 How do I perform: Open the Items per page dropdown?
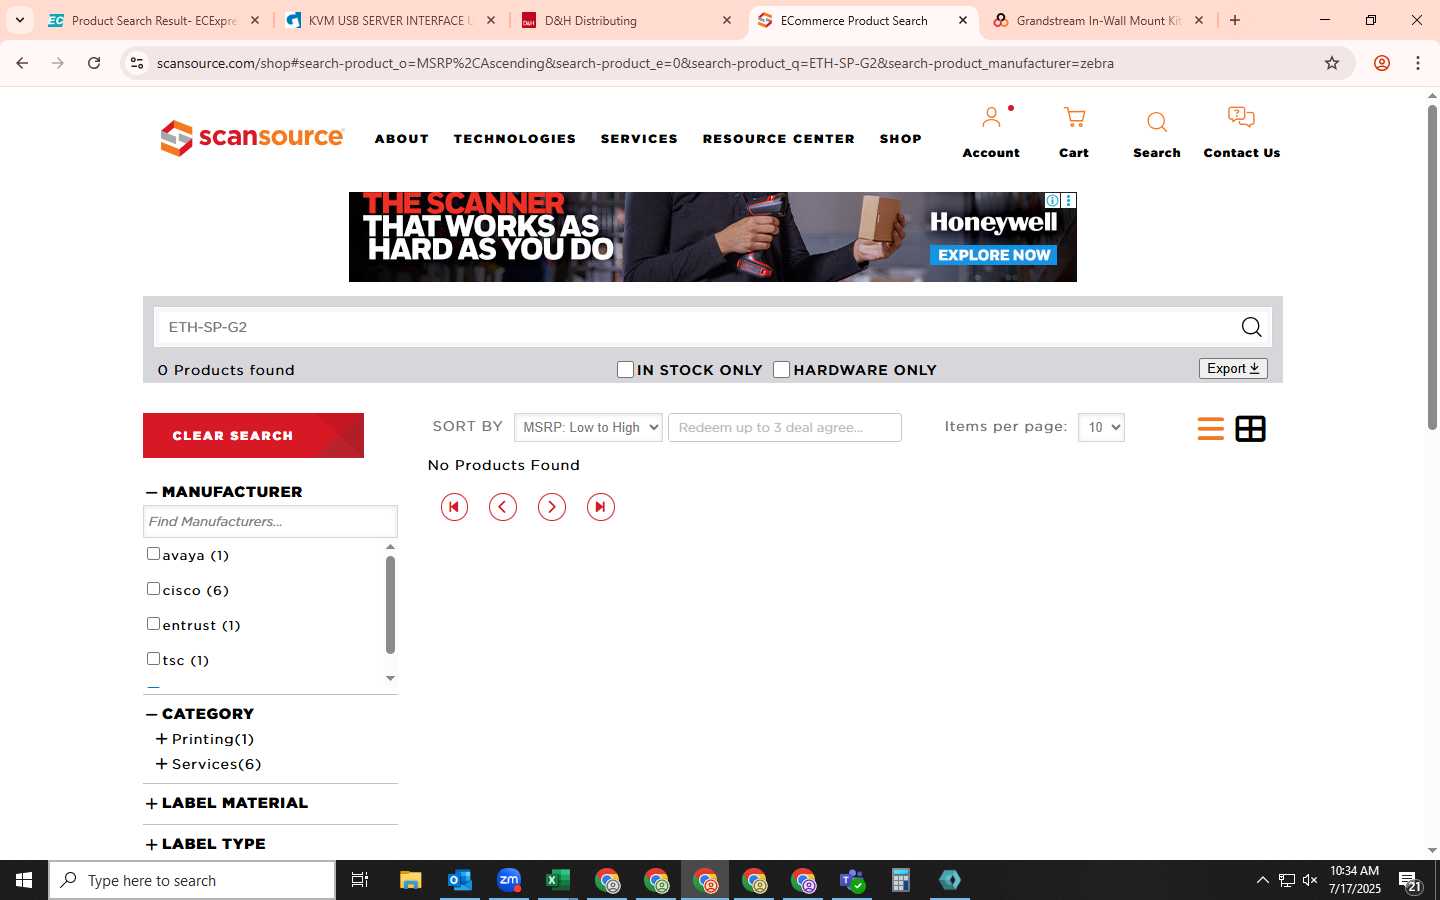click(1101, 427)
